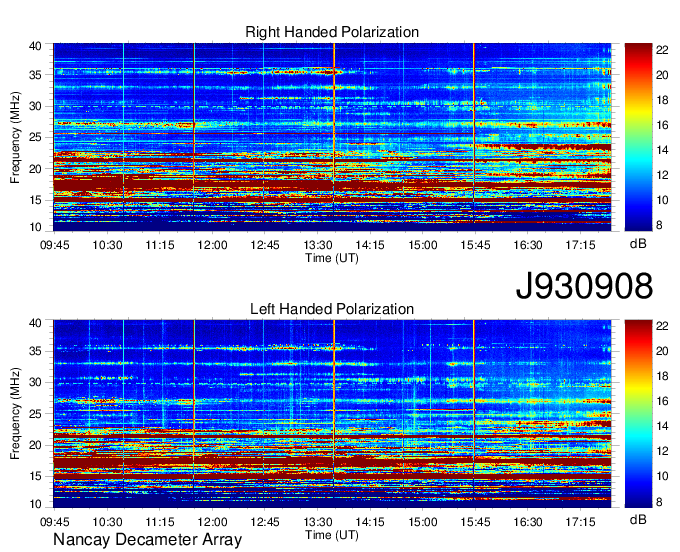
Task: Click the 22 value on the top color bar
Action: click(662, 50)
